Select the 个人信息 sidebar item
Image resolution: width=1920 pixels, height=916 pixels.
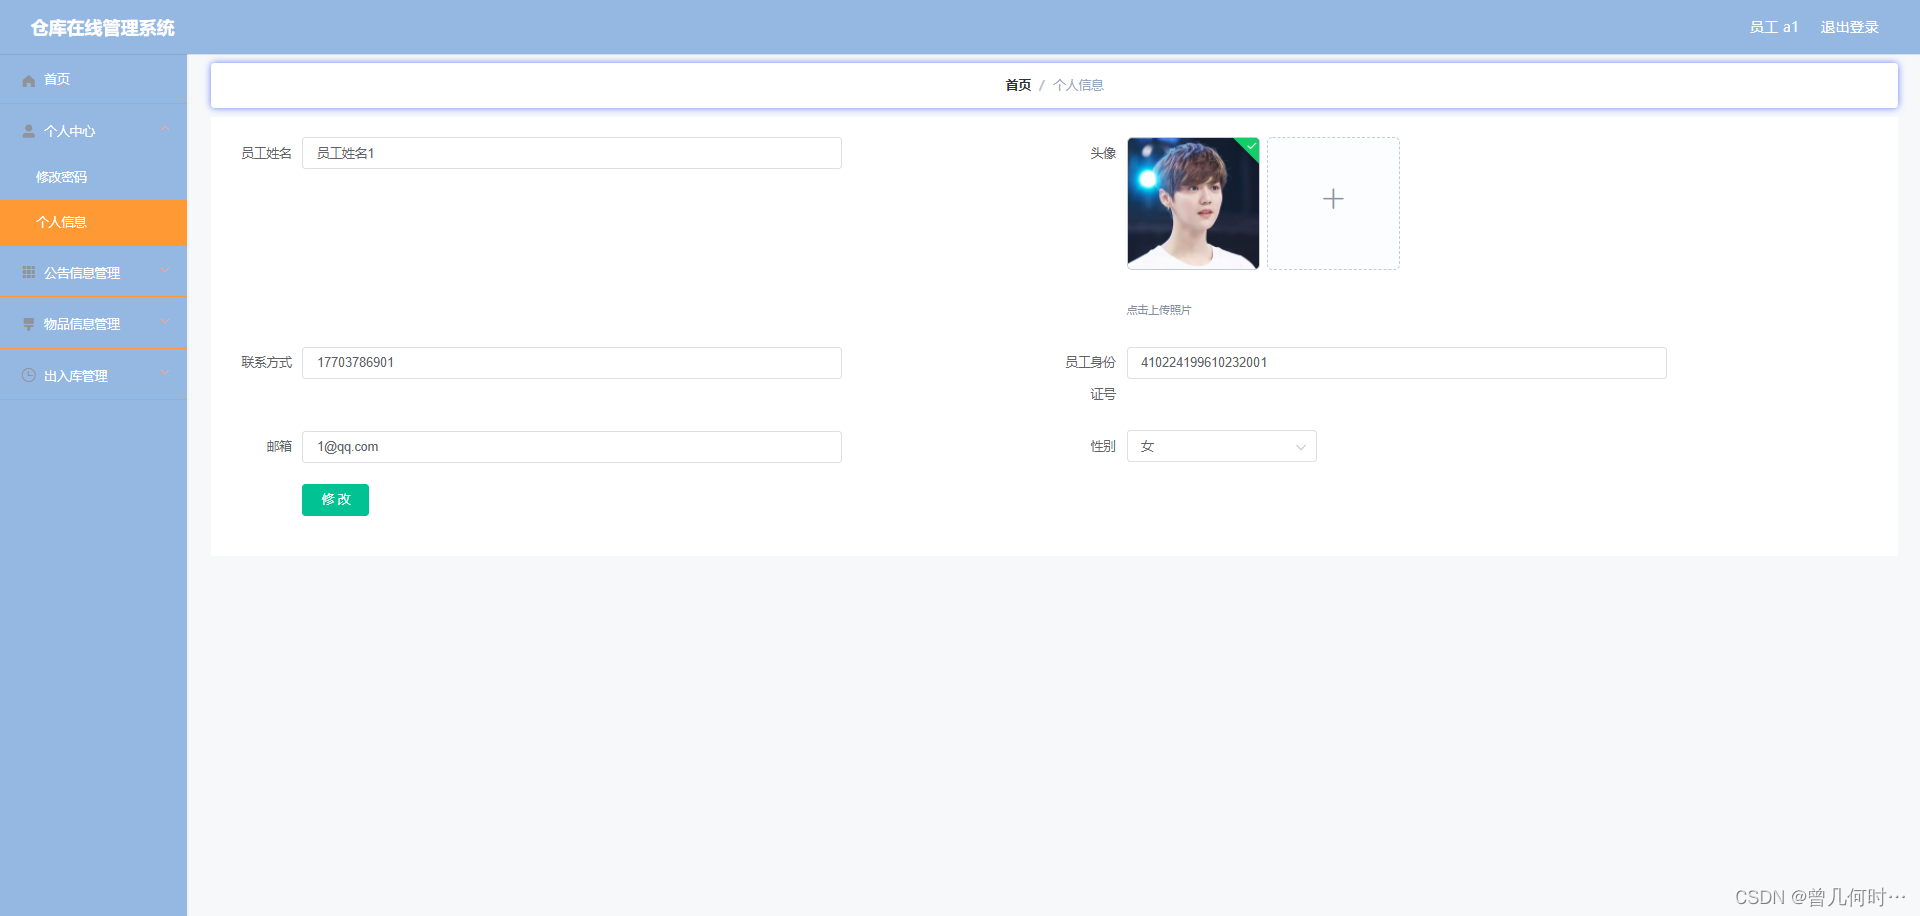tap(93, 222)
